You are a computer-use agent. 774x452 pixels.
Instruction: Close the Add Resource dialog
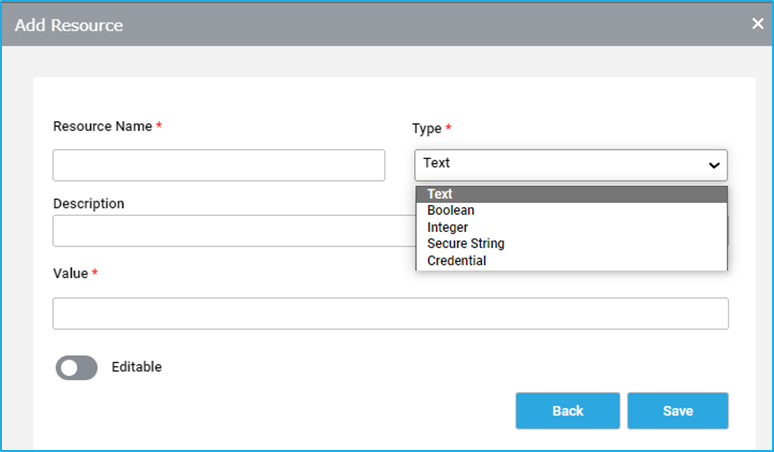point(758,23)
